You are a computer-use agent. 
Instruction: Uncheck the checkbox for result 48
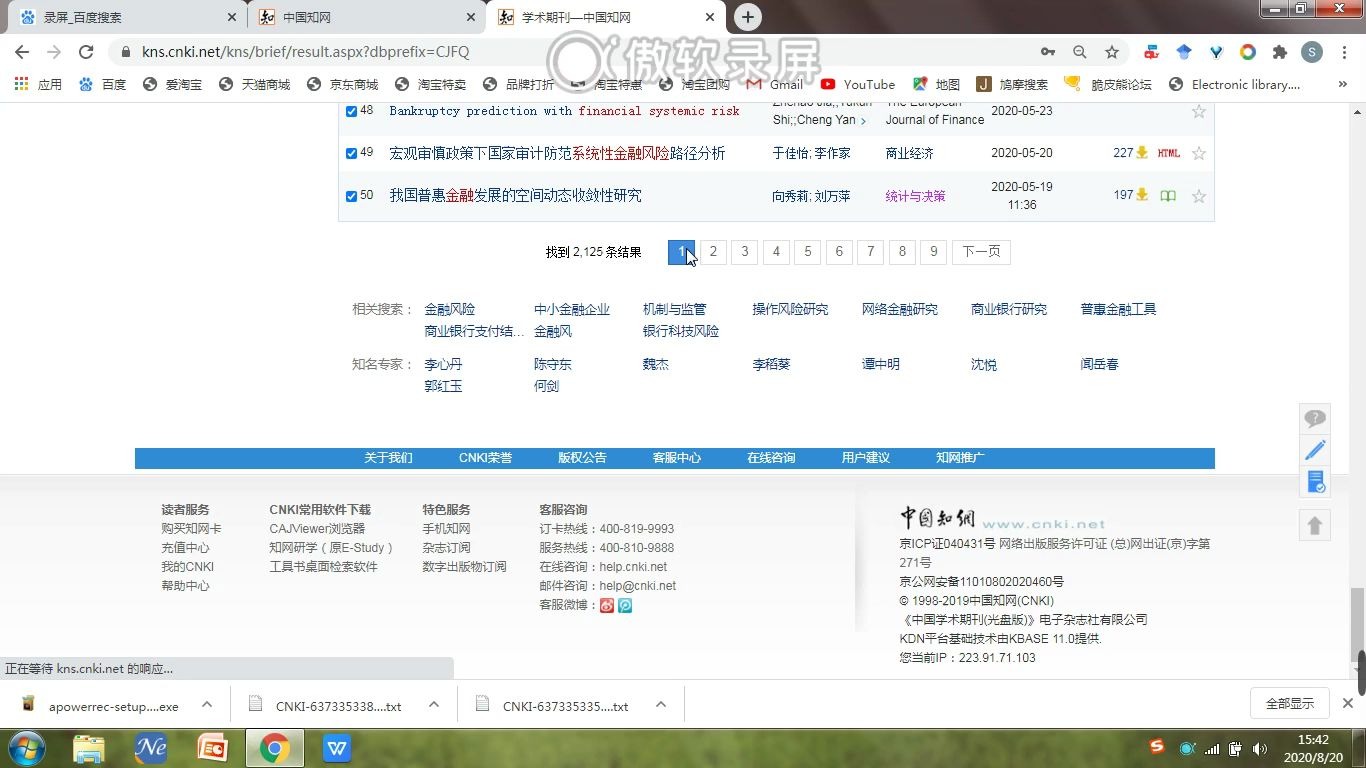point(351,111)
